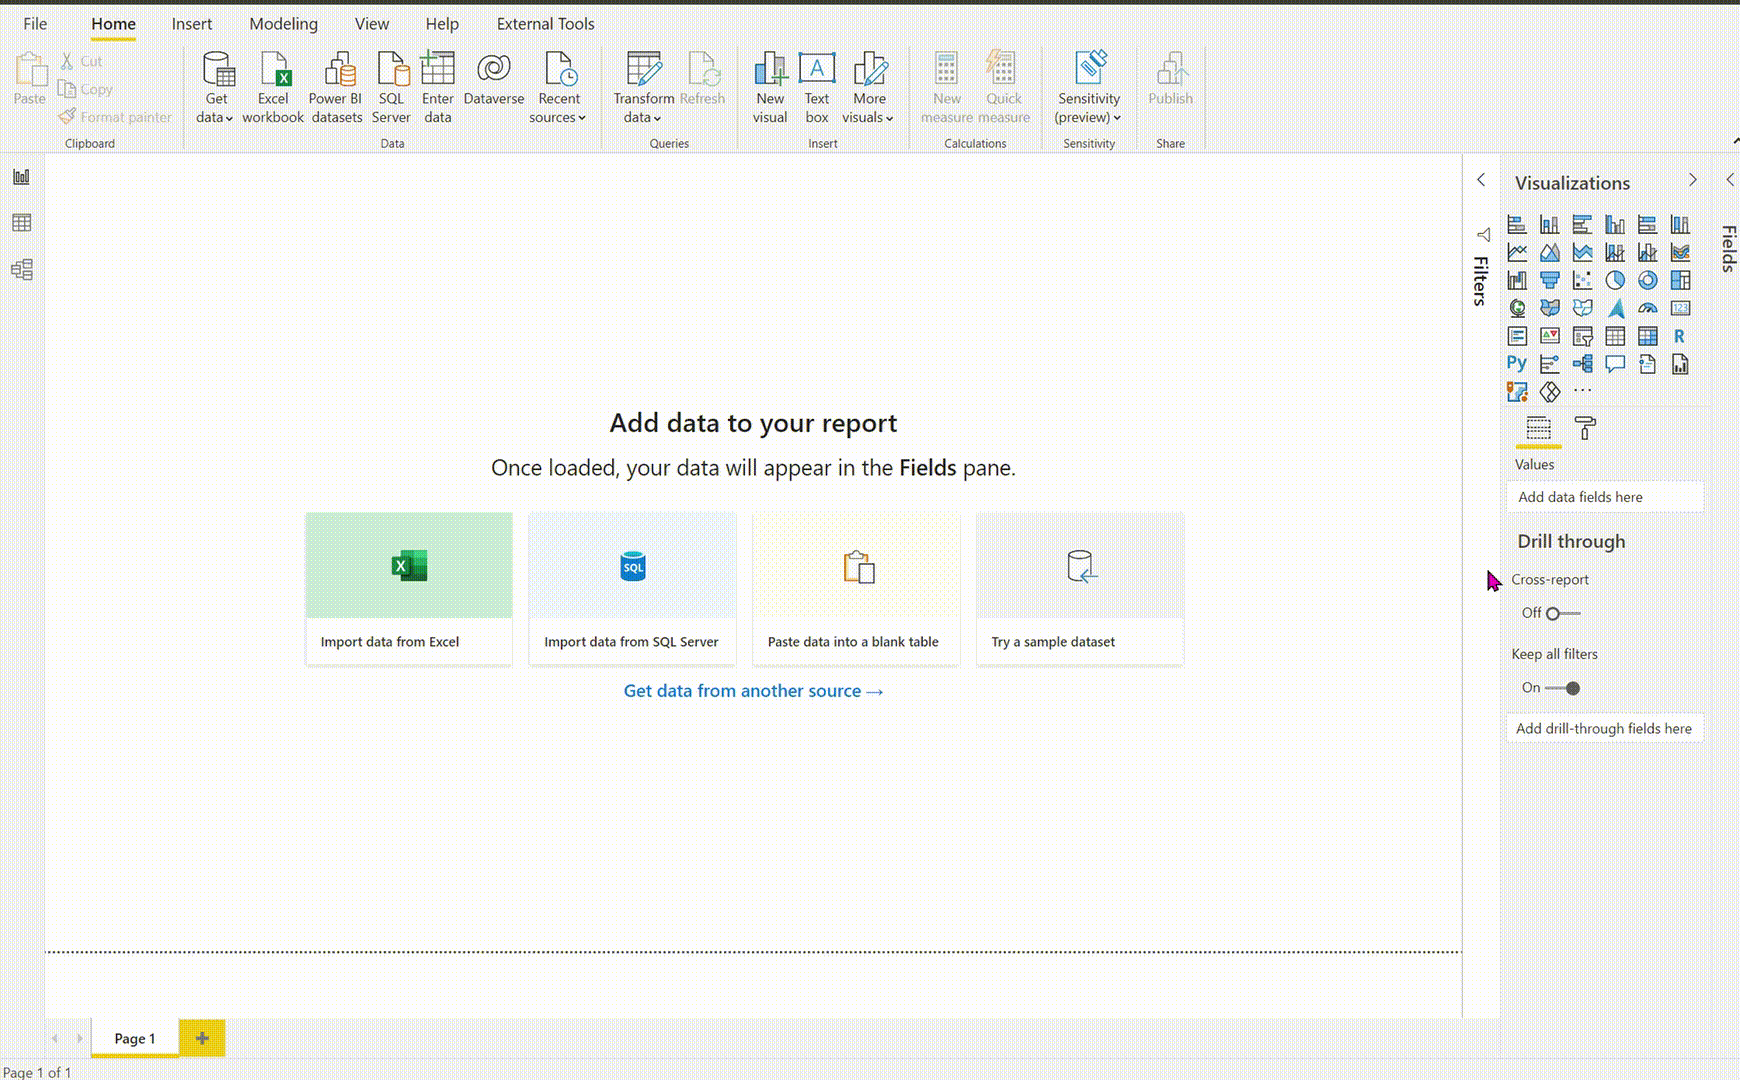
Task: Select the Key influencers visual
Action: pyautogui.click(x=1549, y=363)
